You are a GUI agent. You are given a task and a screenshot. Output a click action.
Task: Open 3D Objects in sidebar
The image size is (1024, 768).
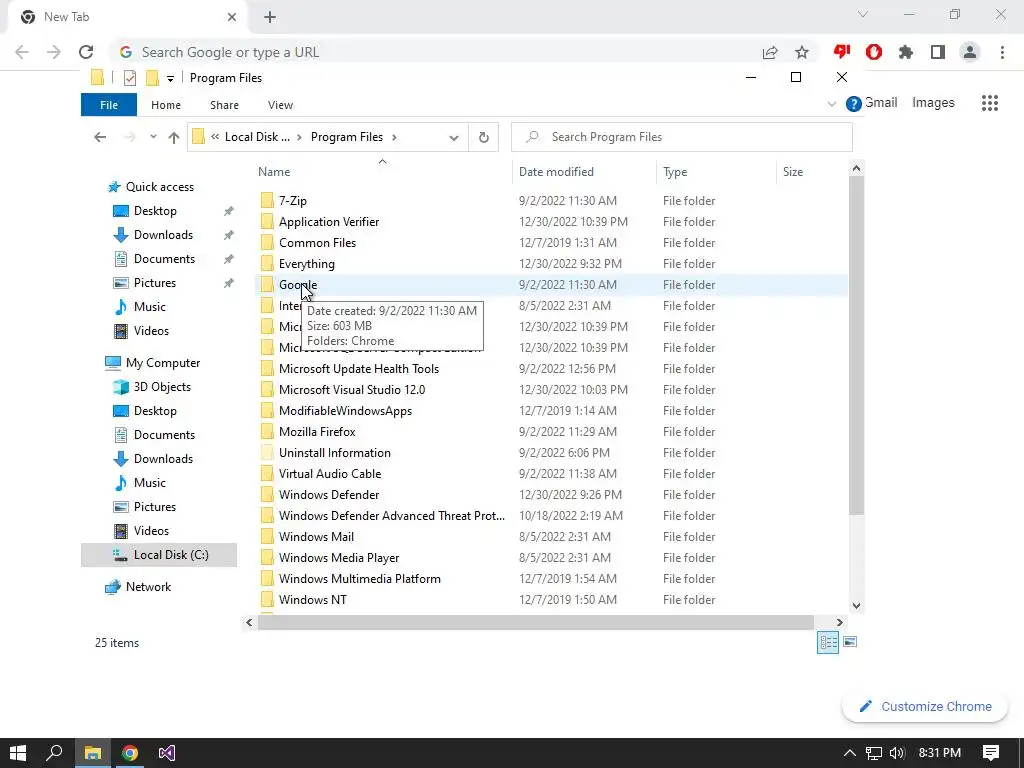[162, 387]
